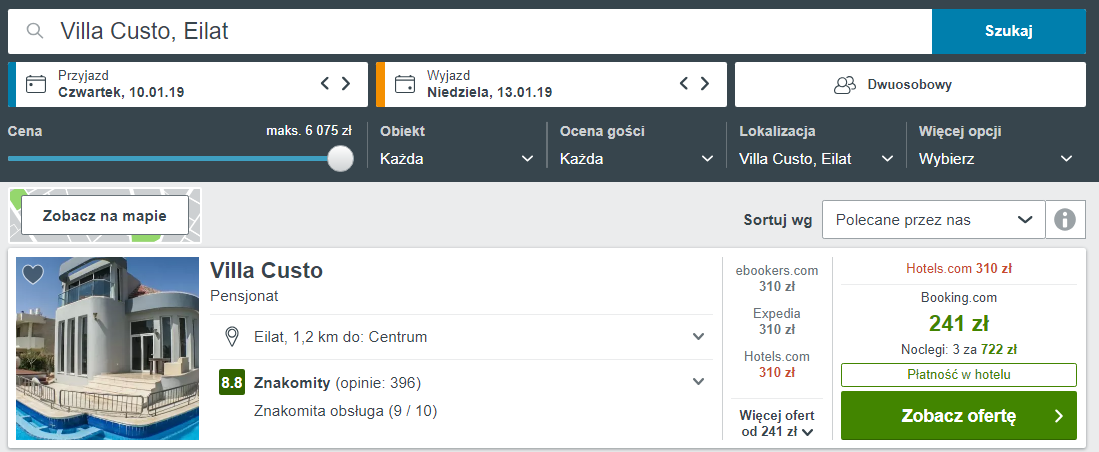
Task: Go to next arrival day arrow
Action: (x=346, y=83)
